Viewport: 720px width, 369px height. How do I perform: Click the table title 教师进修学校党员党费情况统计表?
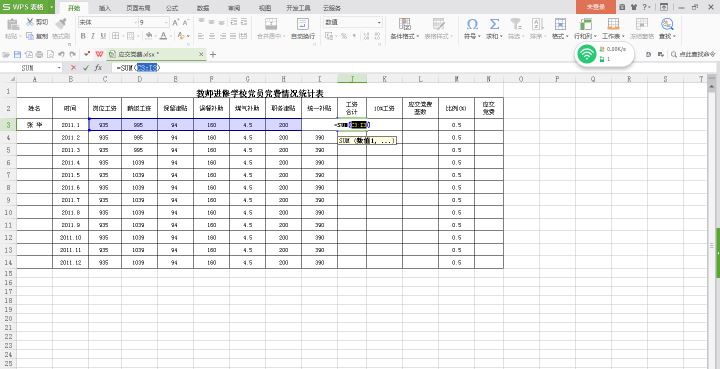[260, 93]
